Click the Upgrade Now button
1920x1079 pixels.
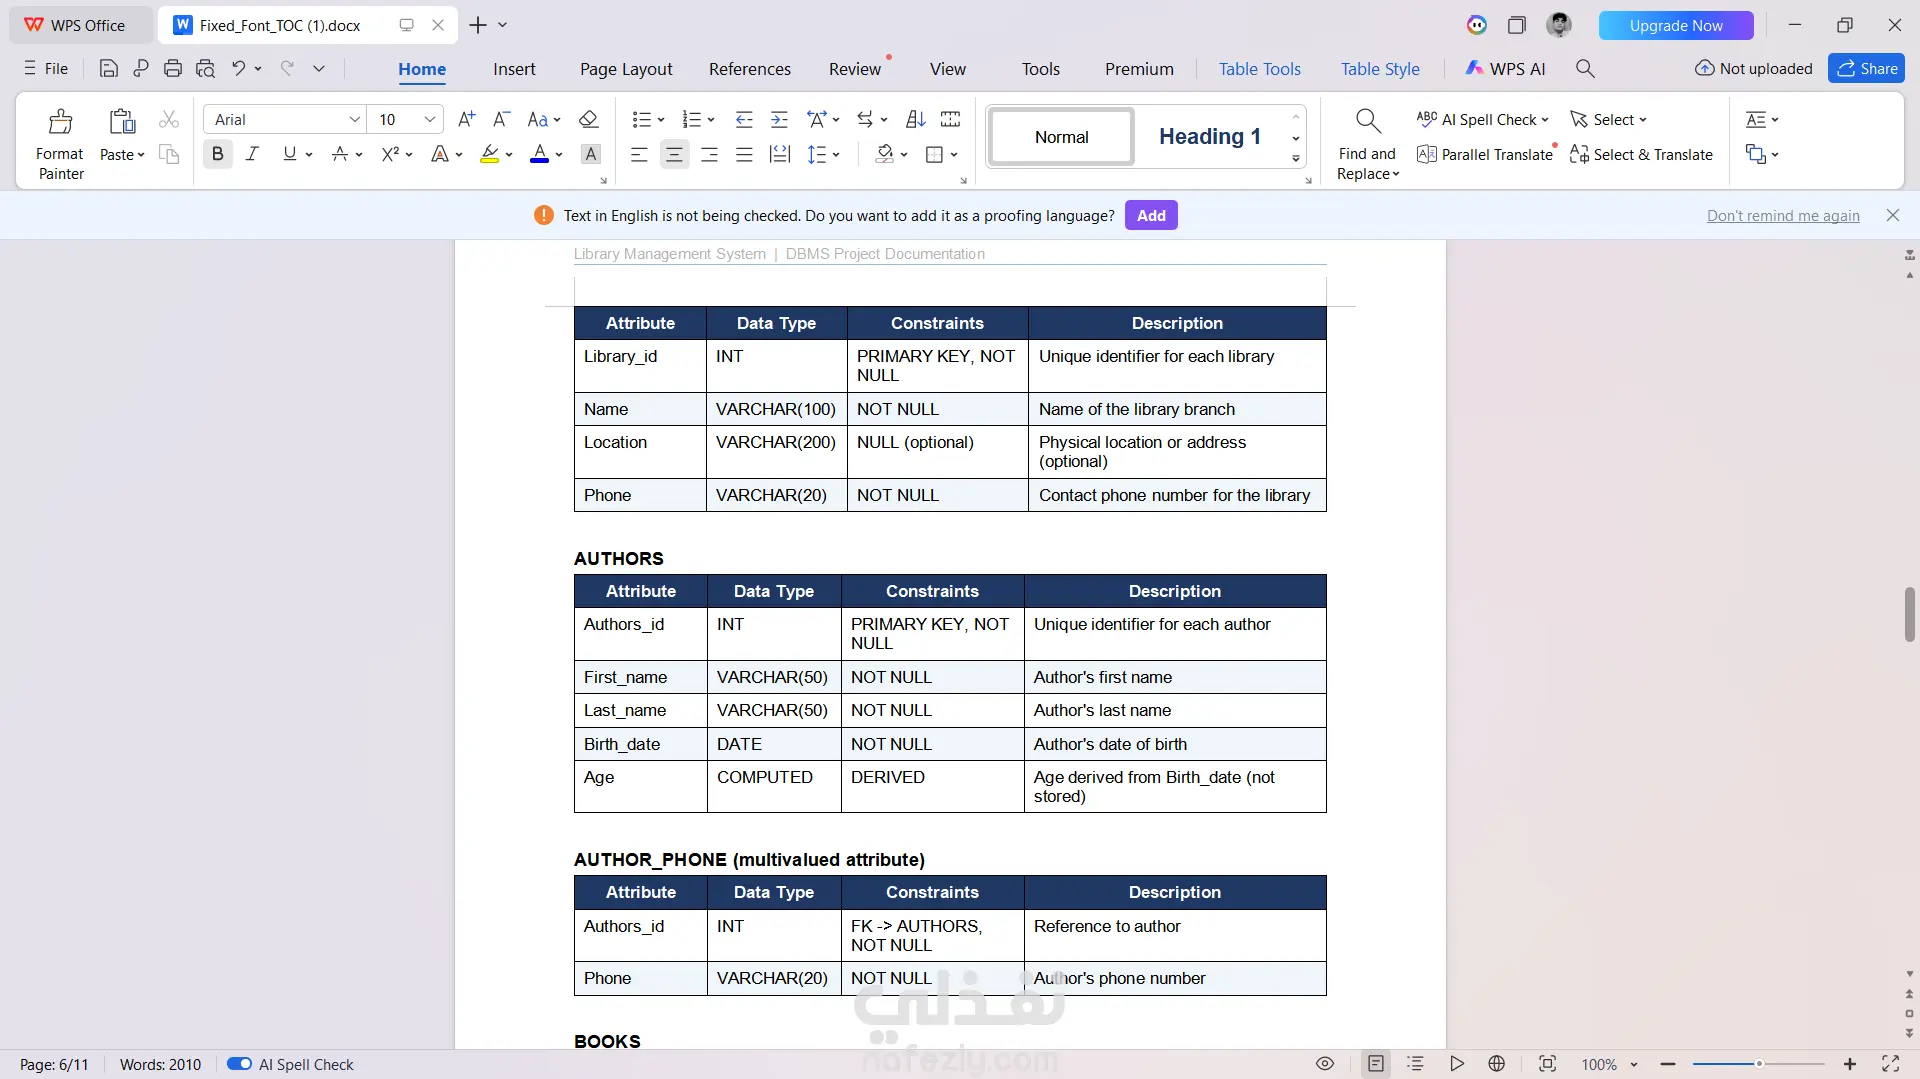(1676, 25)
